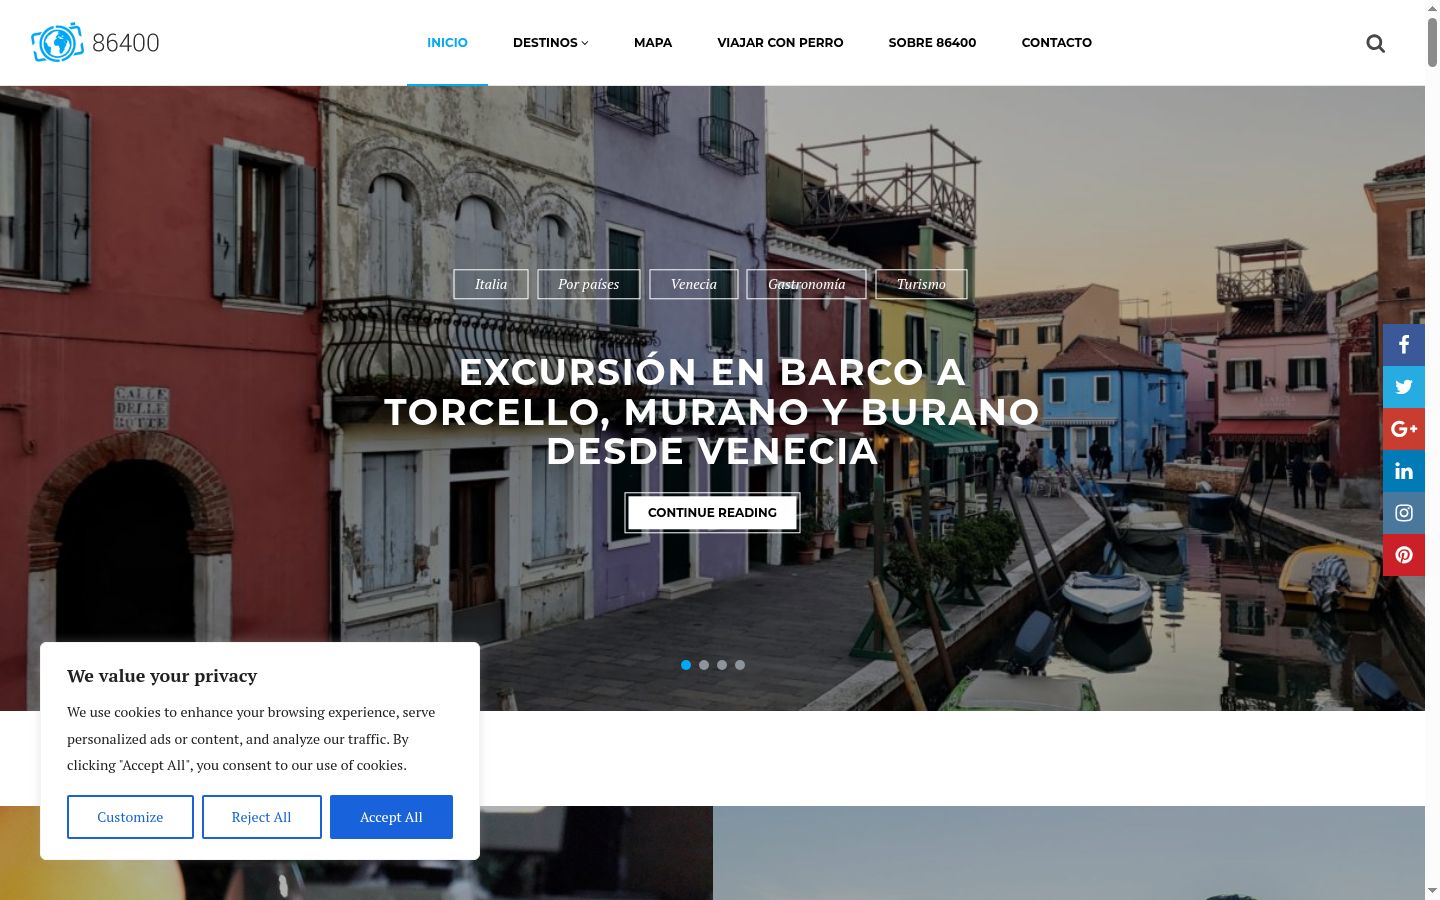This screenshot has height=900, width=1440.
Task: Select the Por países category tag
Action: tap(589, 284)
